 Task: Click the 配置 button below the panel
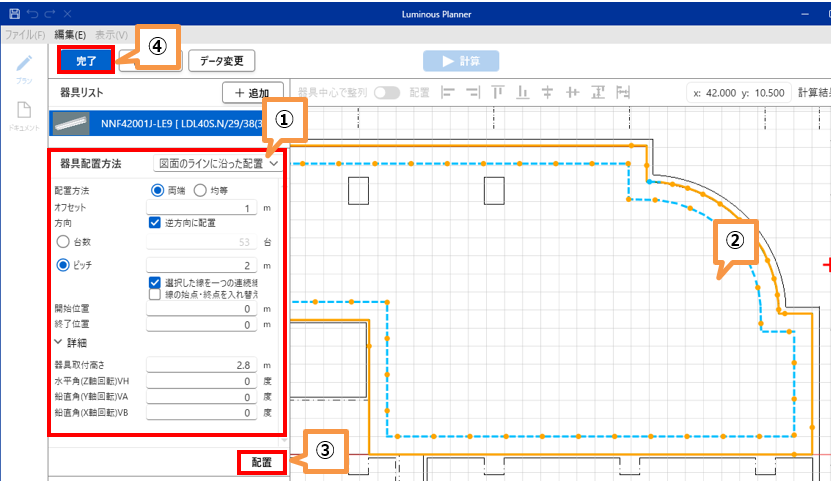261,463
